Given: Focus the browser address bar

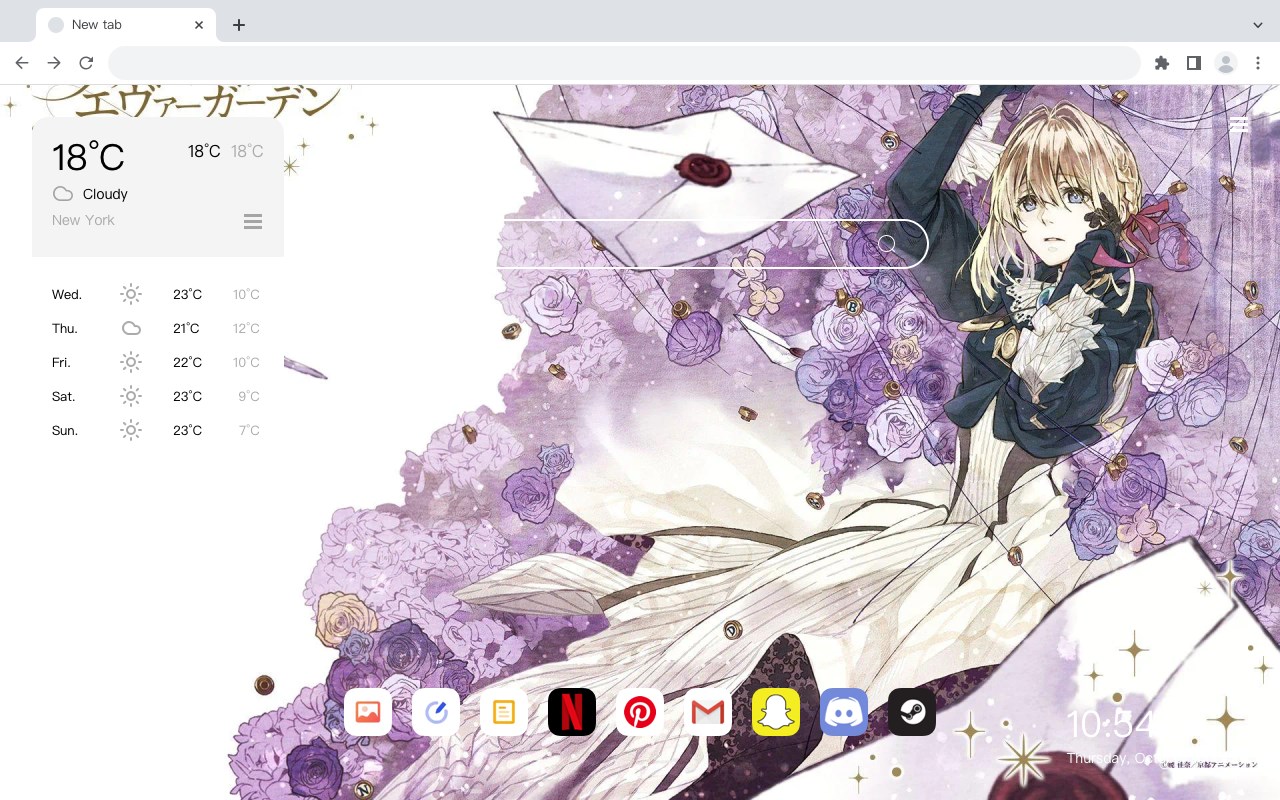Looking at the screenshot, I should (x=624, y=63).
